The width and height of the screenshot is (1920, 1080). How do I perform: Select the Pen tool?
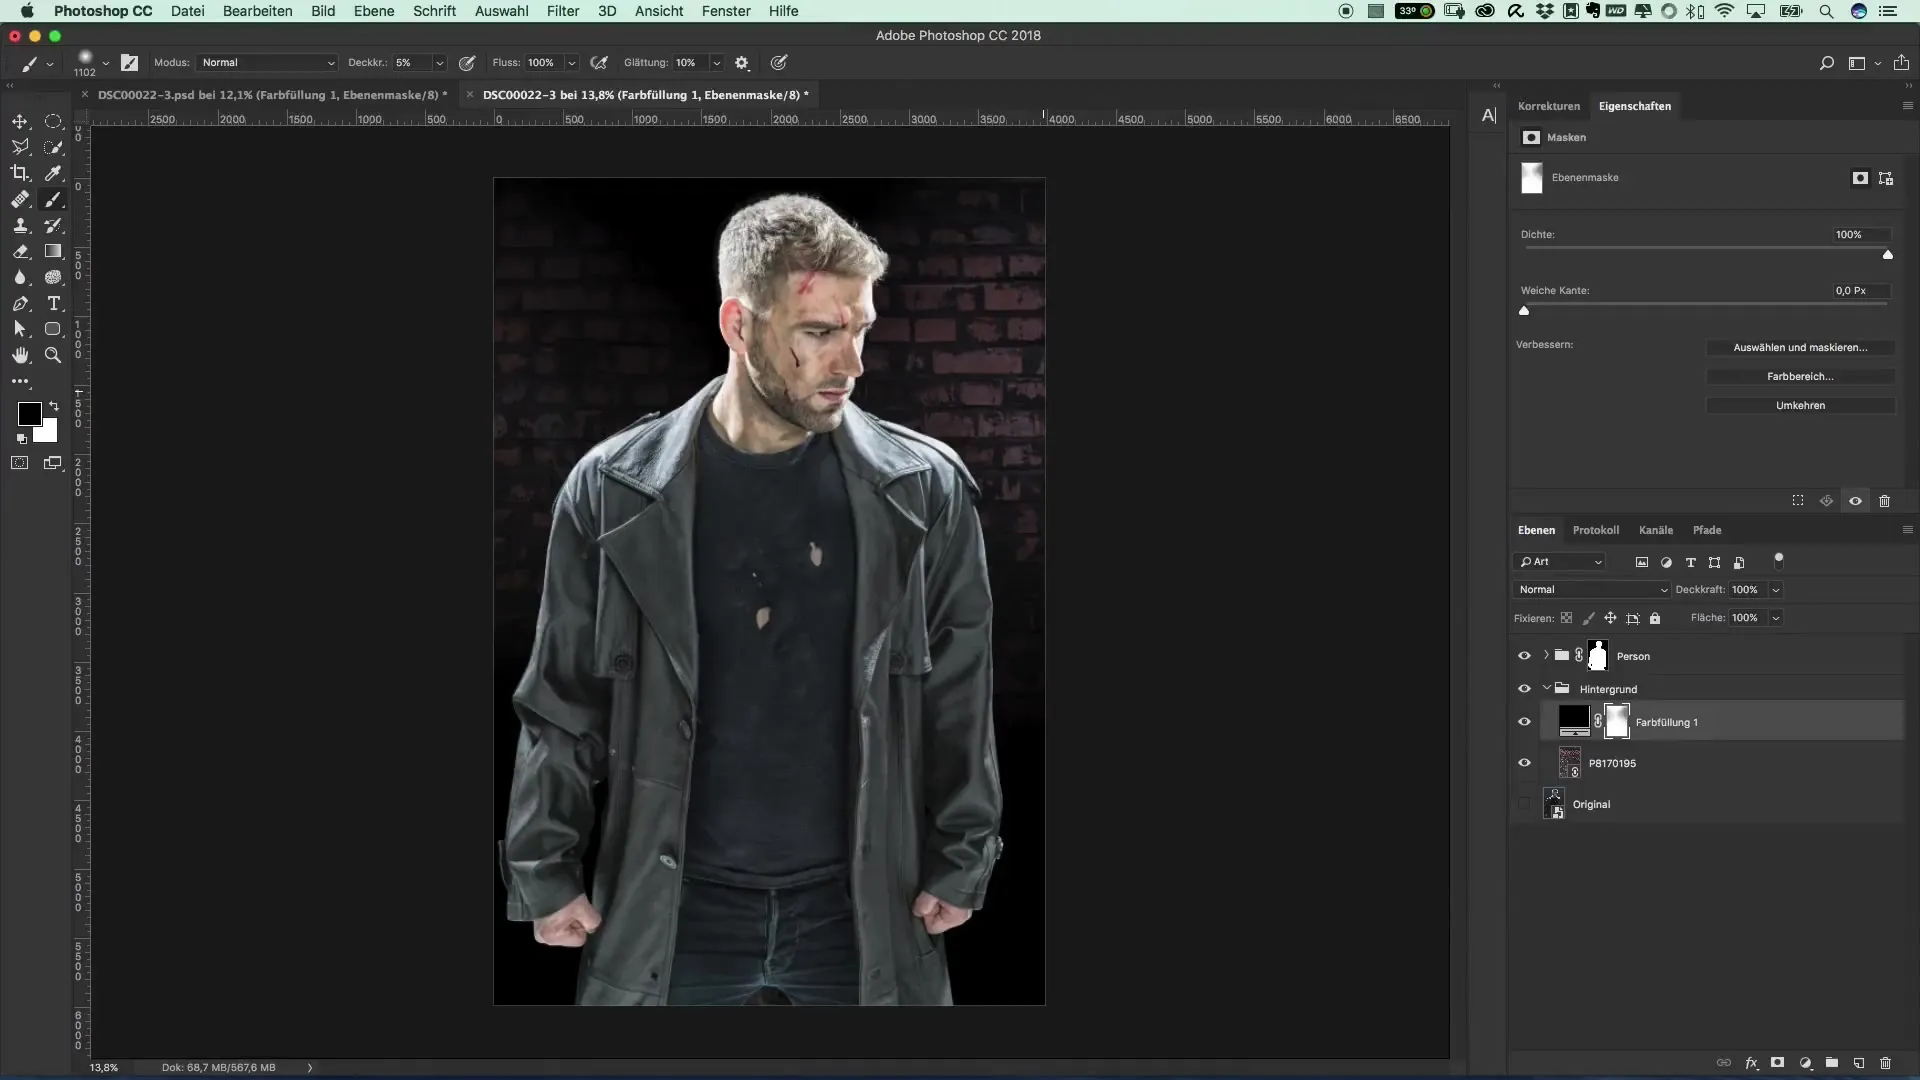click(x=20, y=303)
